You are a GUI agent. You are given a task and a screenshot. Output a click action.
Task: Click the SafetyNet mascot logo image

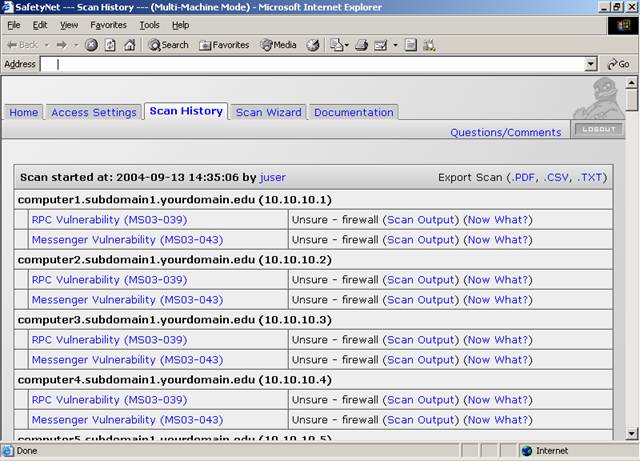click(599, 98)
